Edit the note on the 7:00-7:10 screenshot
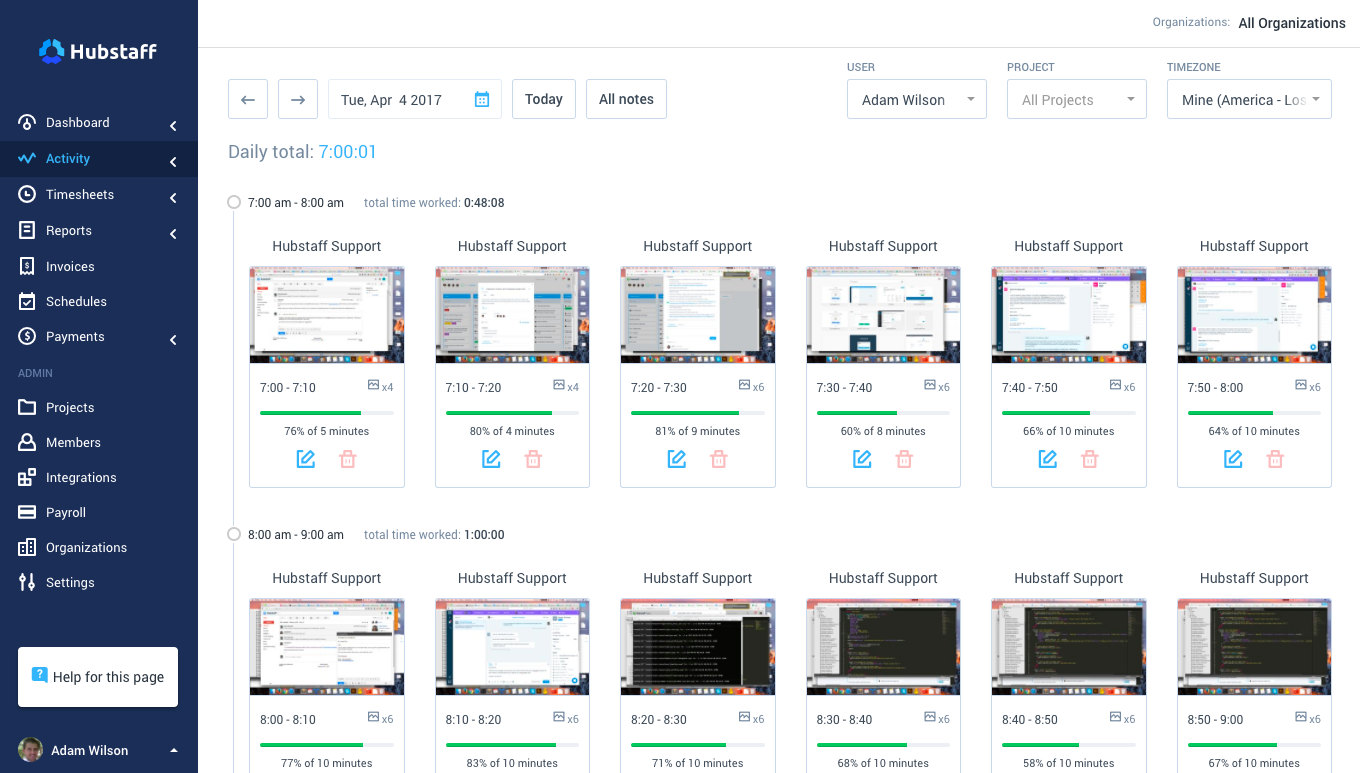This screenshot has height=773, width=1360. (x=306, y=458)
